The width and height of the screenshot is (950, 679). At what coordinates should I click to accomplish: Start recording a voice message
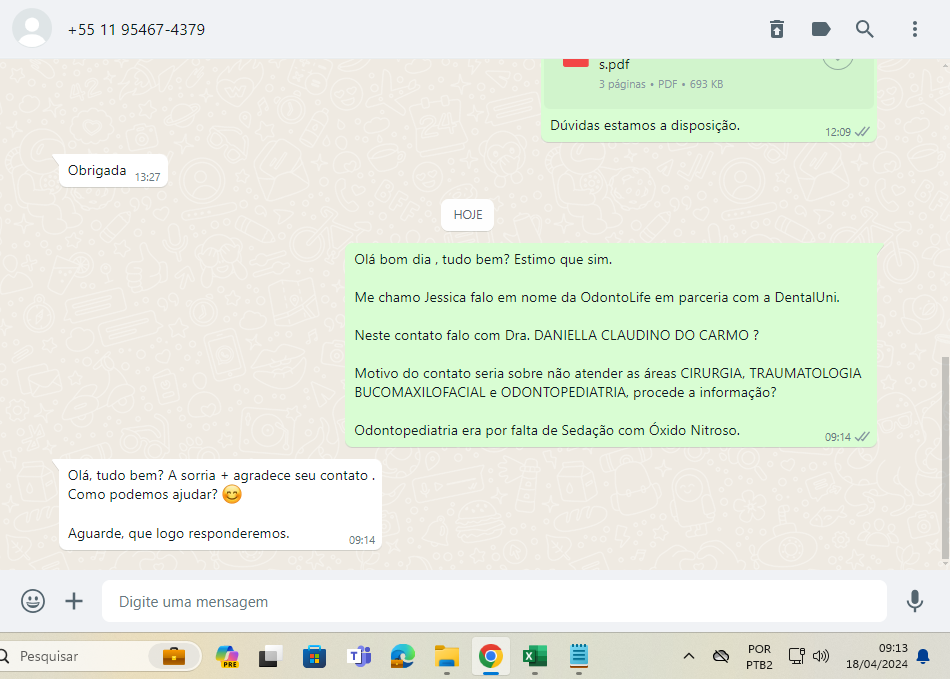[x=914, y=601]
